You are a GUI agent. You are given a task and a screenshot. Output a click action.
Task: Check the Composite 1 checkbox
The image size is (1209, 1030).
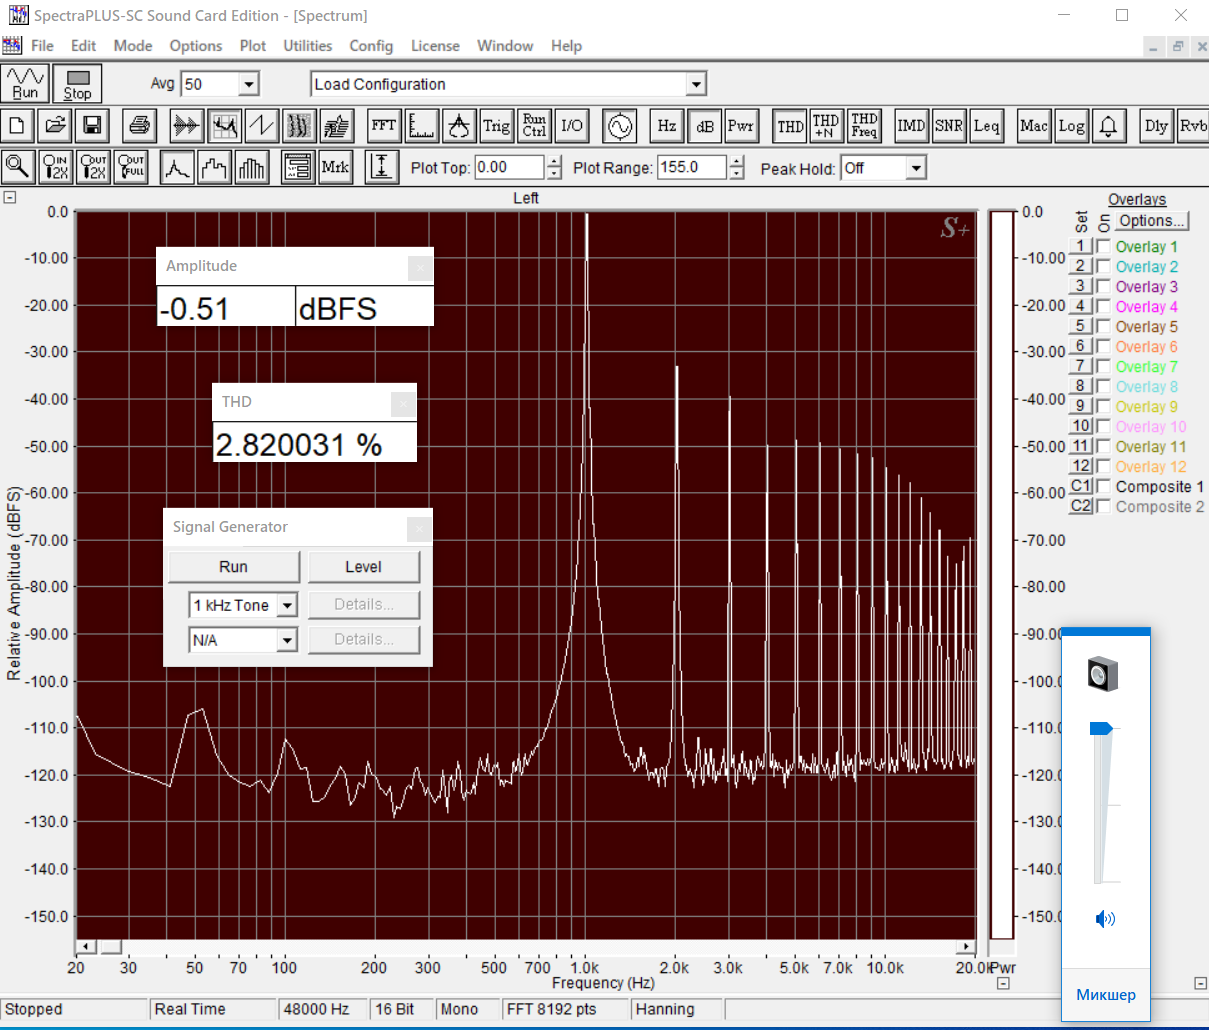point(1104,487)
